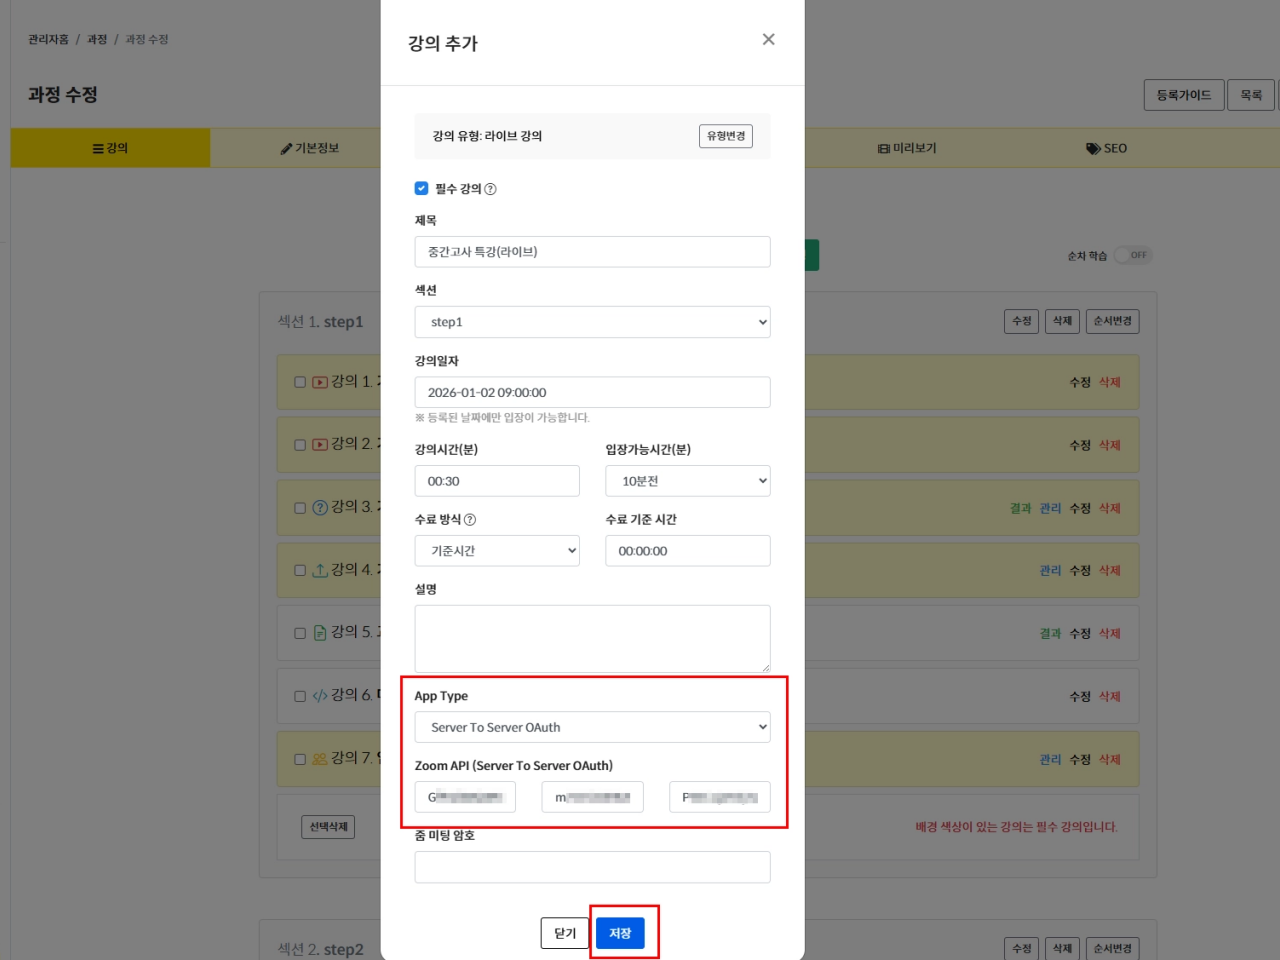
Task: Check the checkbox for 강의 4
Action: (x=300, y=570)
